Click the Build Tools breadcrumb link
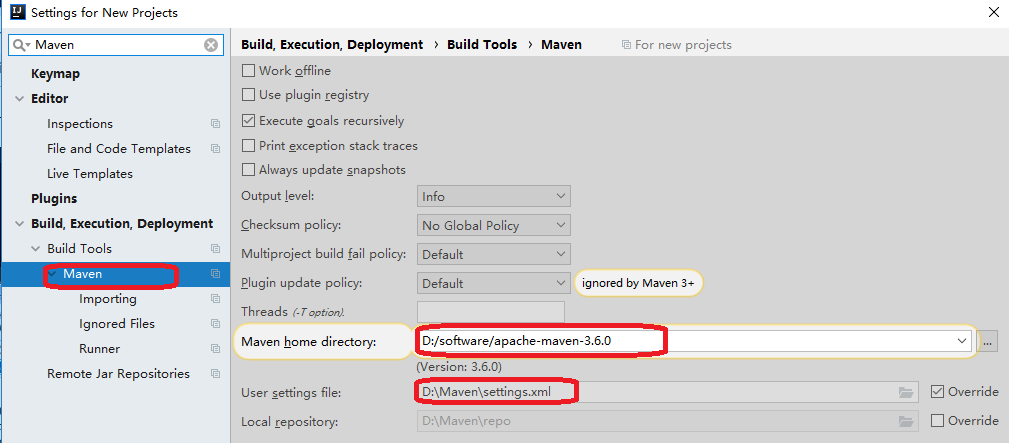 [482, 45]
